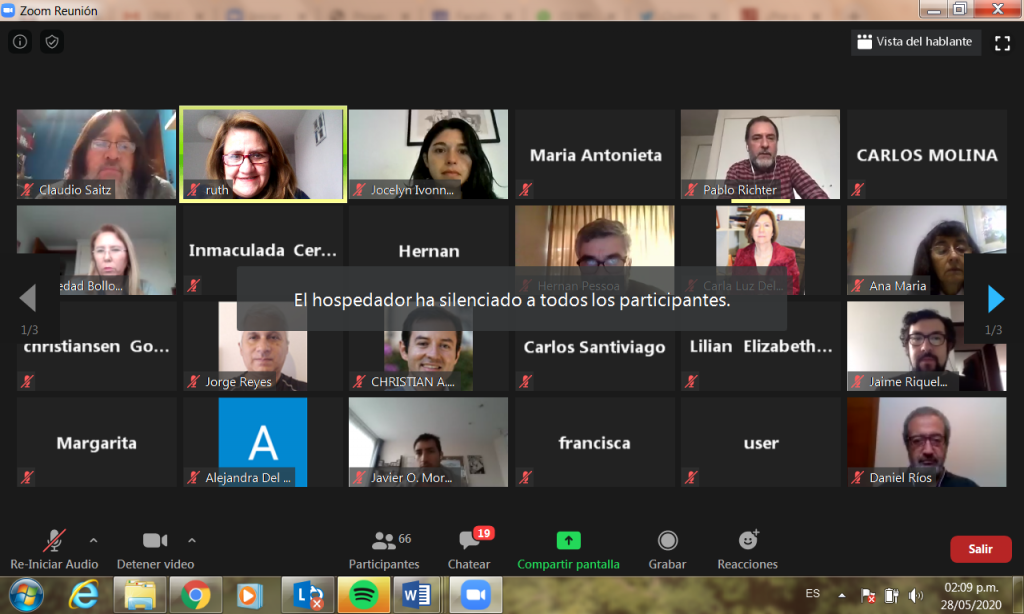Screen dimensions: 1024x614
Task: Open the meeting information icon
Action: pyautogui.click(x=20, y=42)
